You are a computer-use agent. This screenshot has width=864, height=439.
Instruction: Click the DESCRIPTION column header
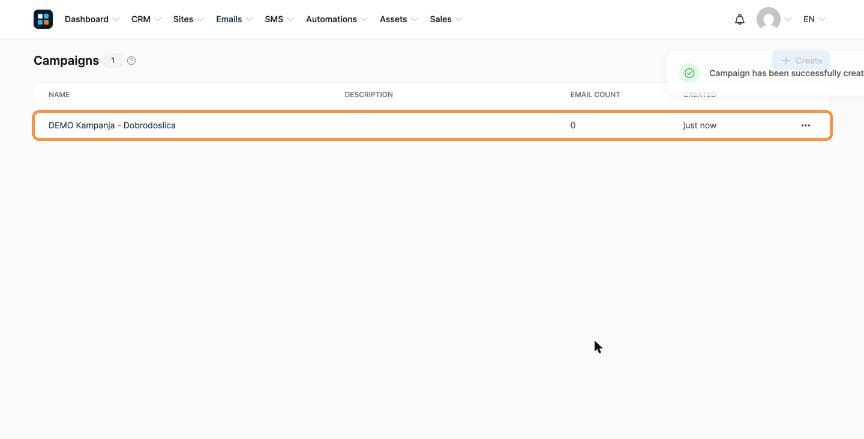[369, 95]
